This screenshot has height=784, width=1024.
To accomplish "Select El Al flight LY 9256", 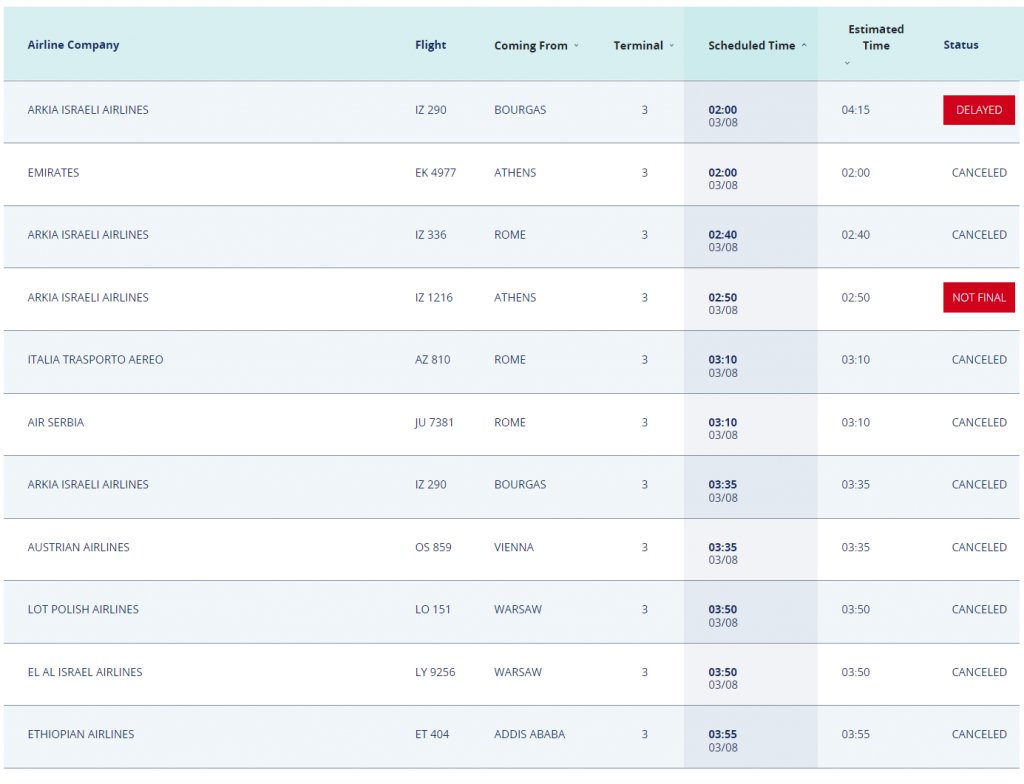I will [x=435, y=672].
